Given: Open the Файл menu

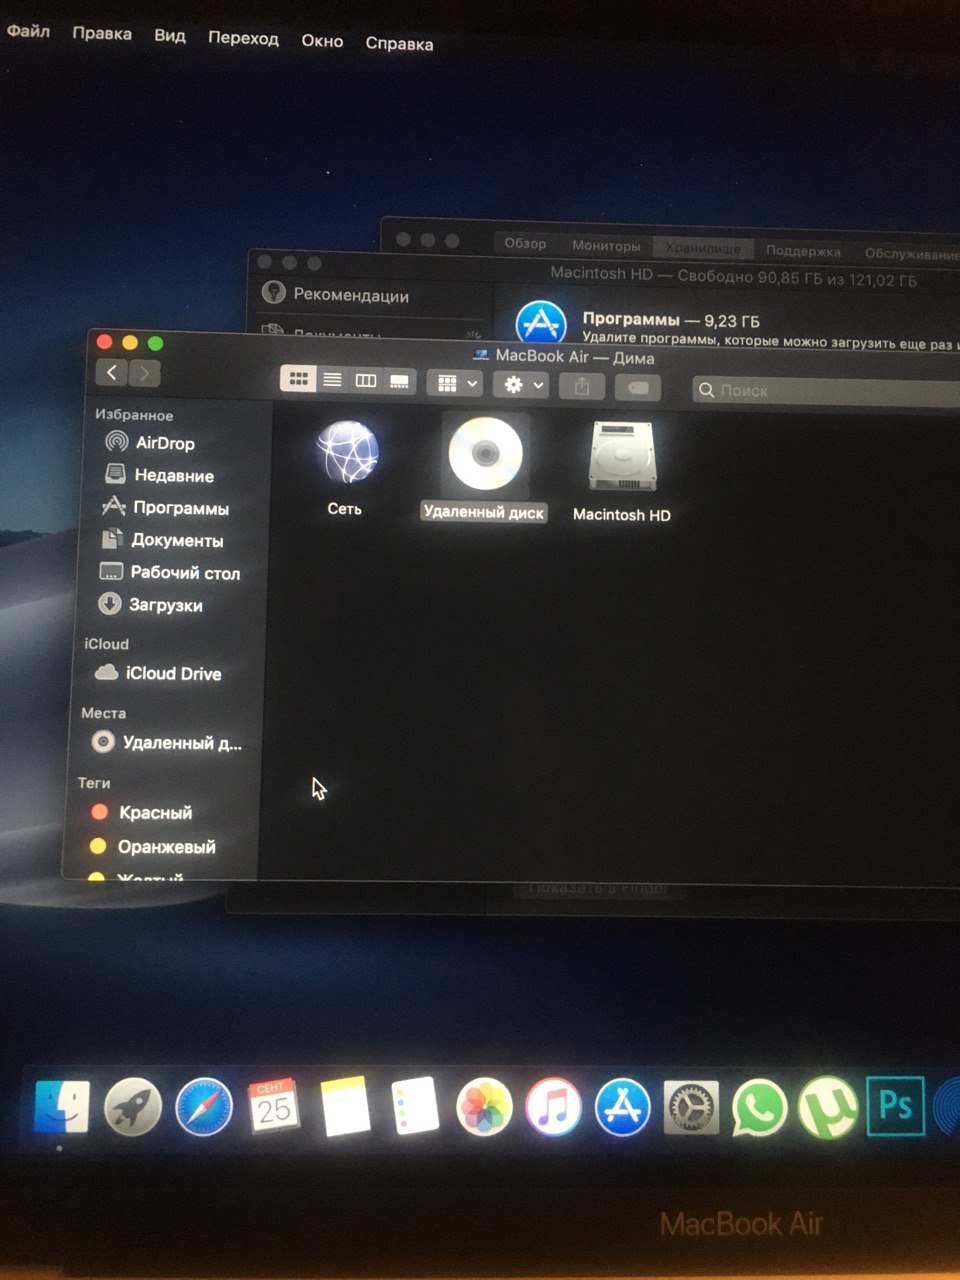Looking at the screenshot, I should point(28,31).
